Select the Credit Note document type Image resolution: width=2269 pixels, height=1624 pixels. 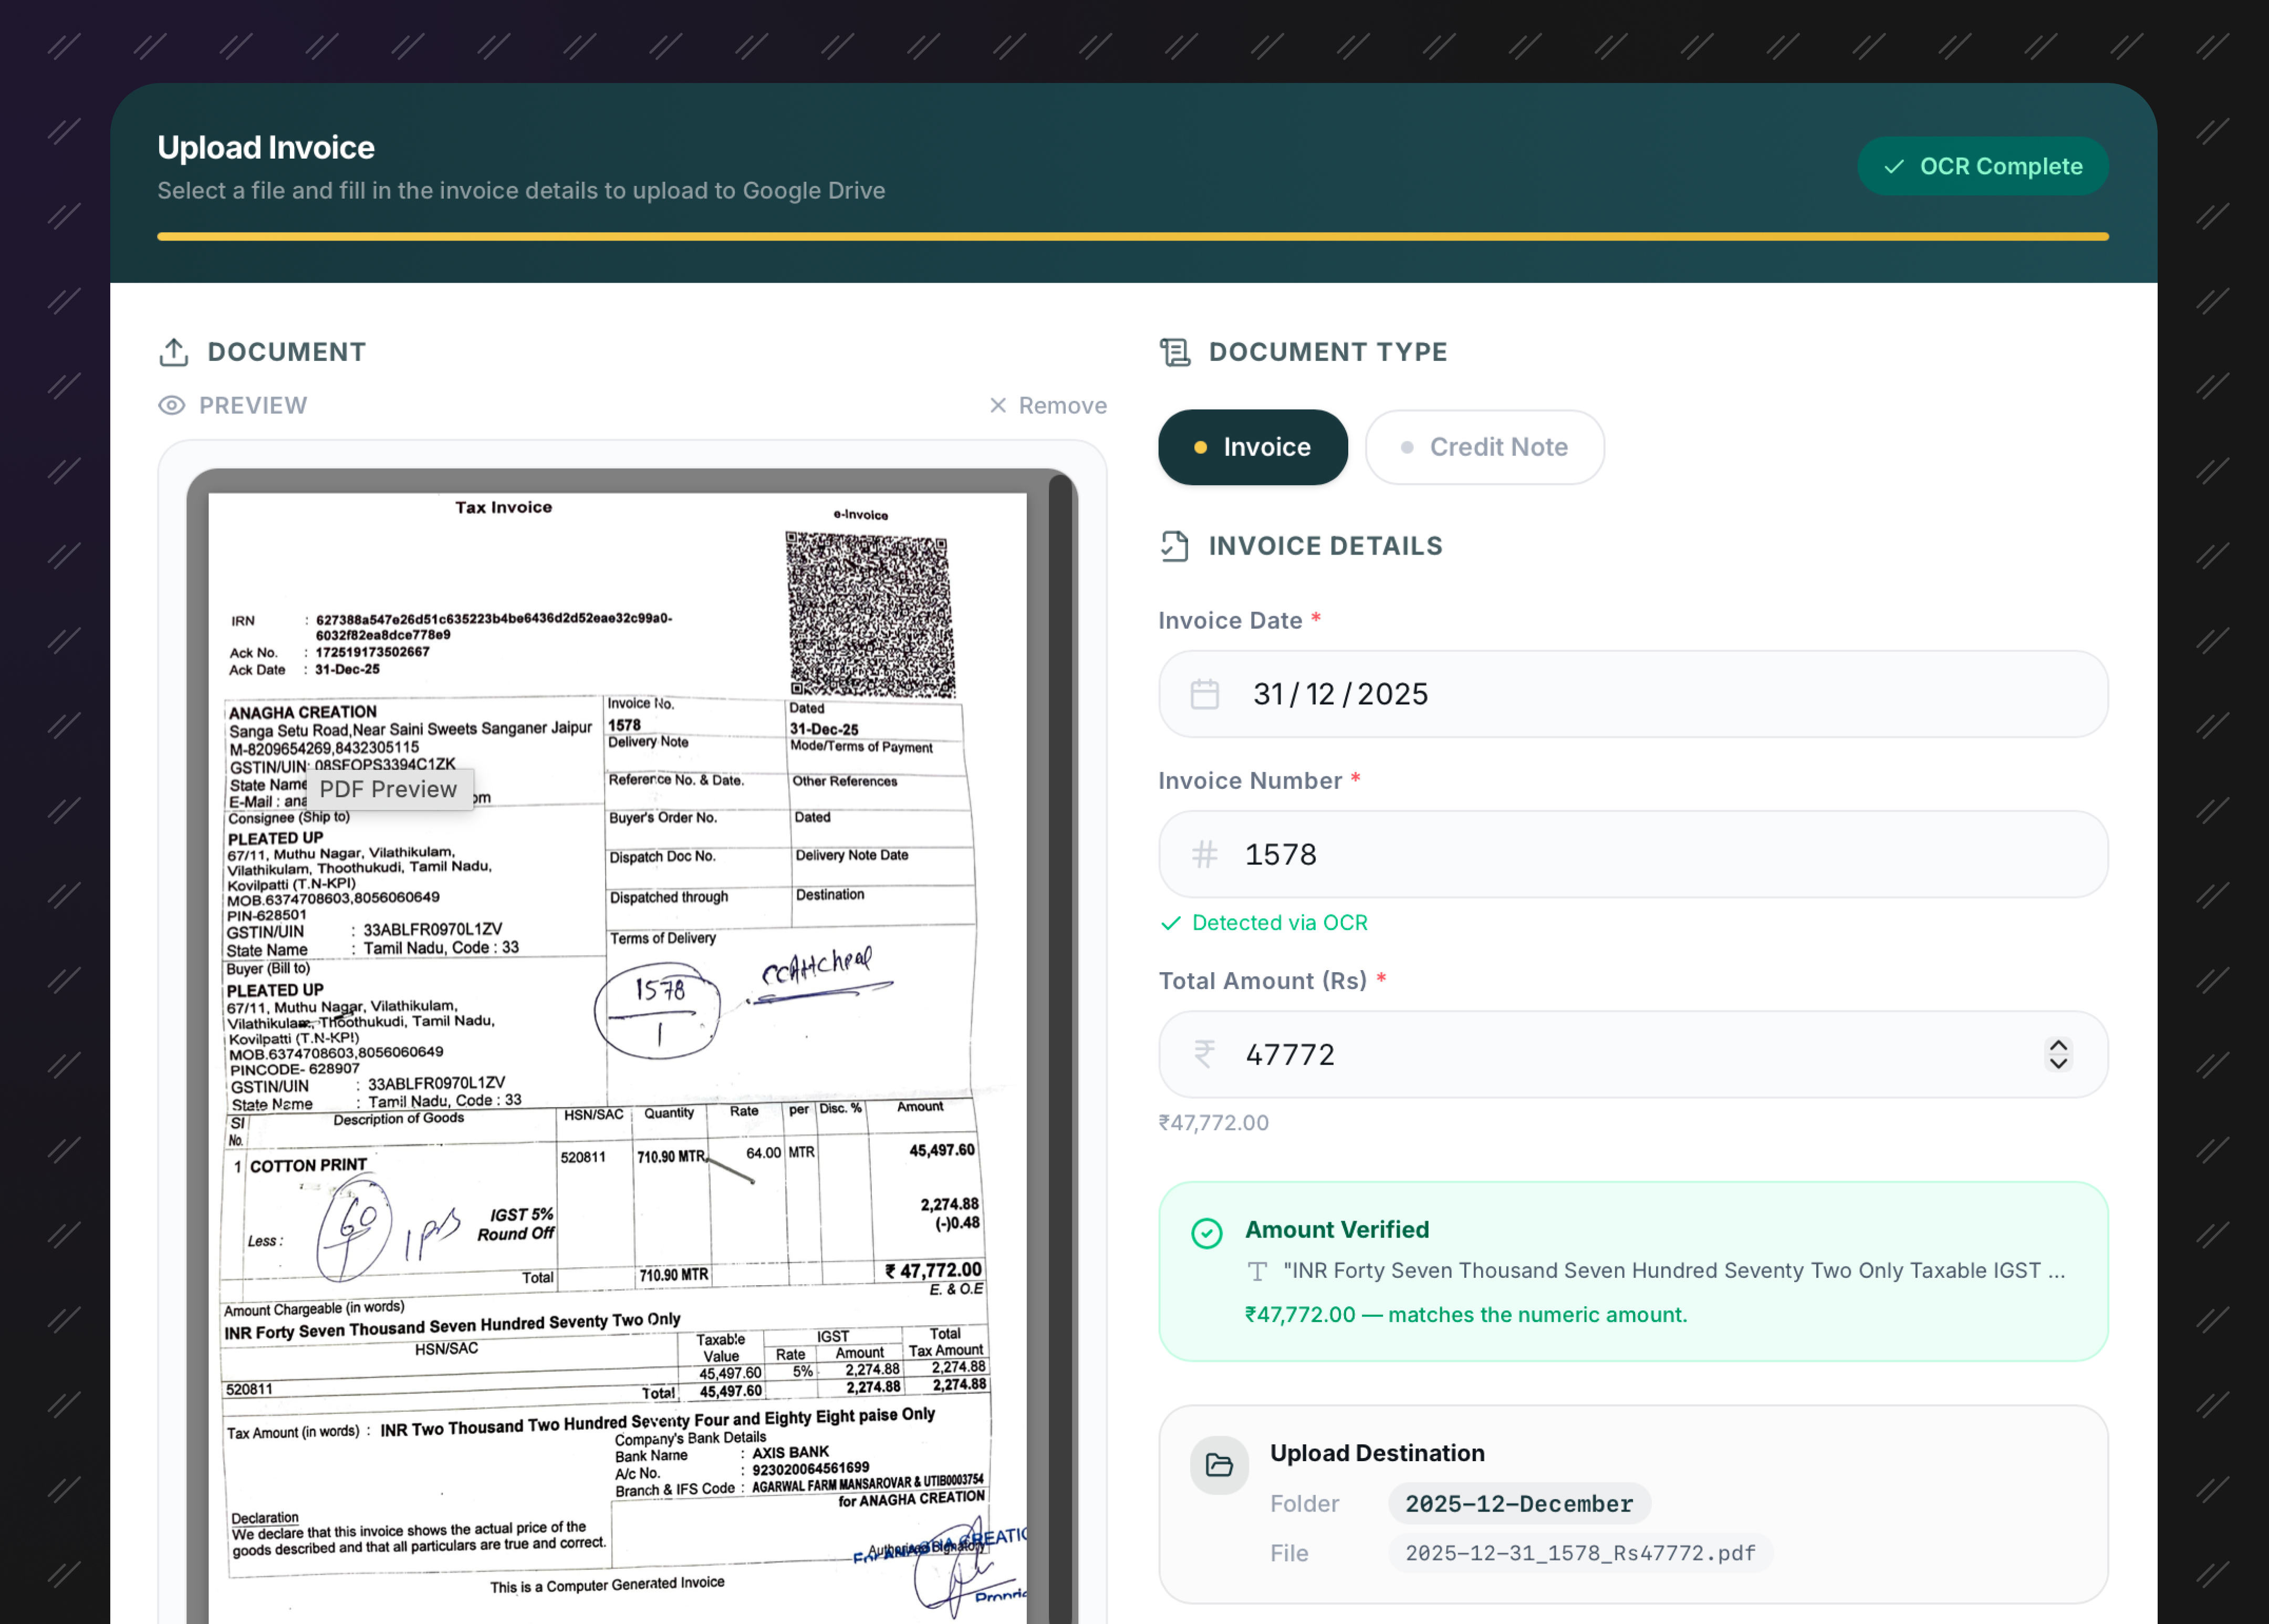[x=1484, y=447]
